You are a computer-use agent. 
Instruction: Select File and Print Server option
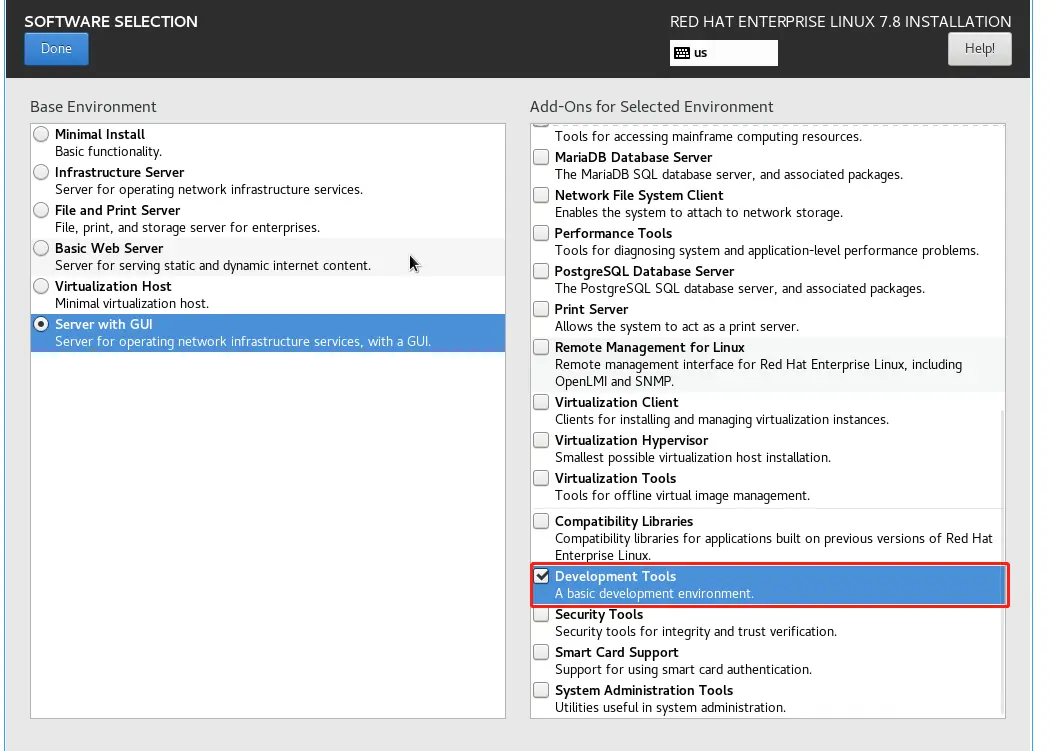pos(41,210)
